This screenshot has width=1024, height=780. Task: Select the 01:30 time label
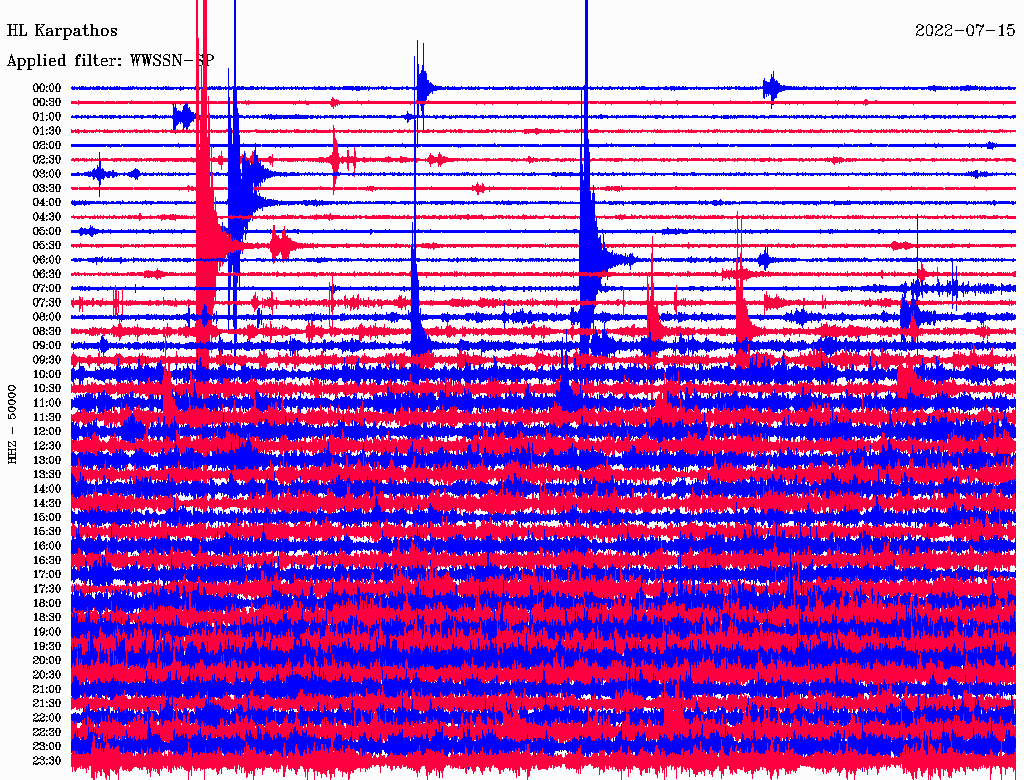click(47, 131)
